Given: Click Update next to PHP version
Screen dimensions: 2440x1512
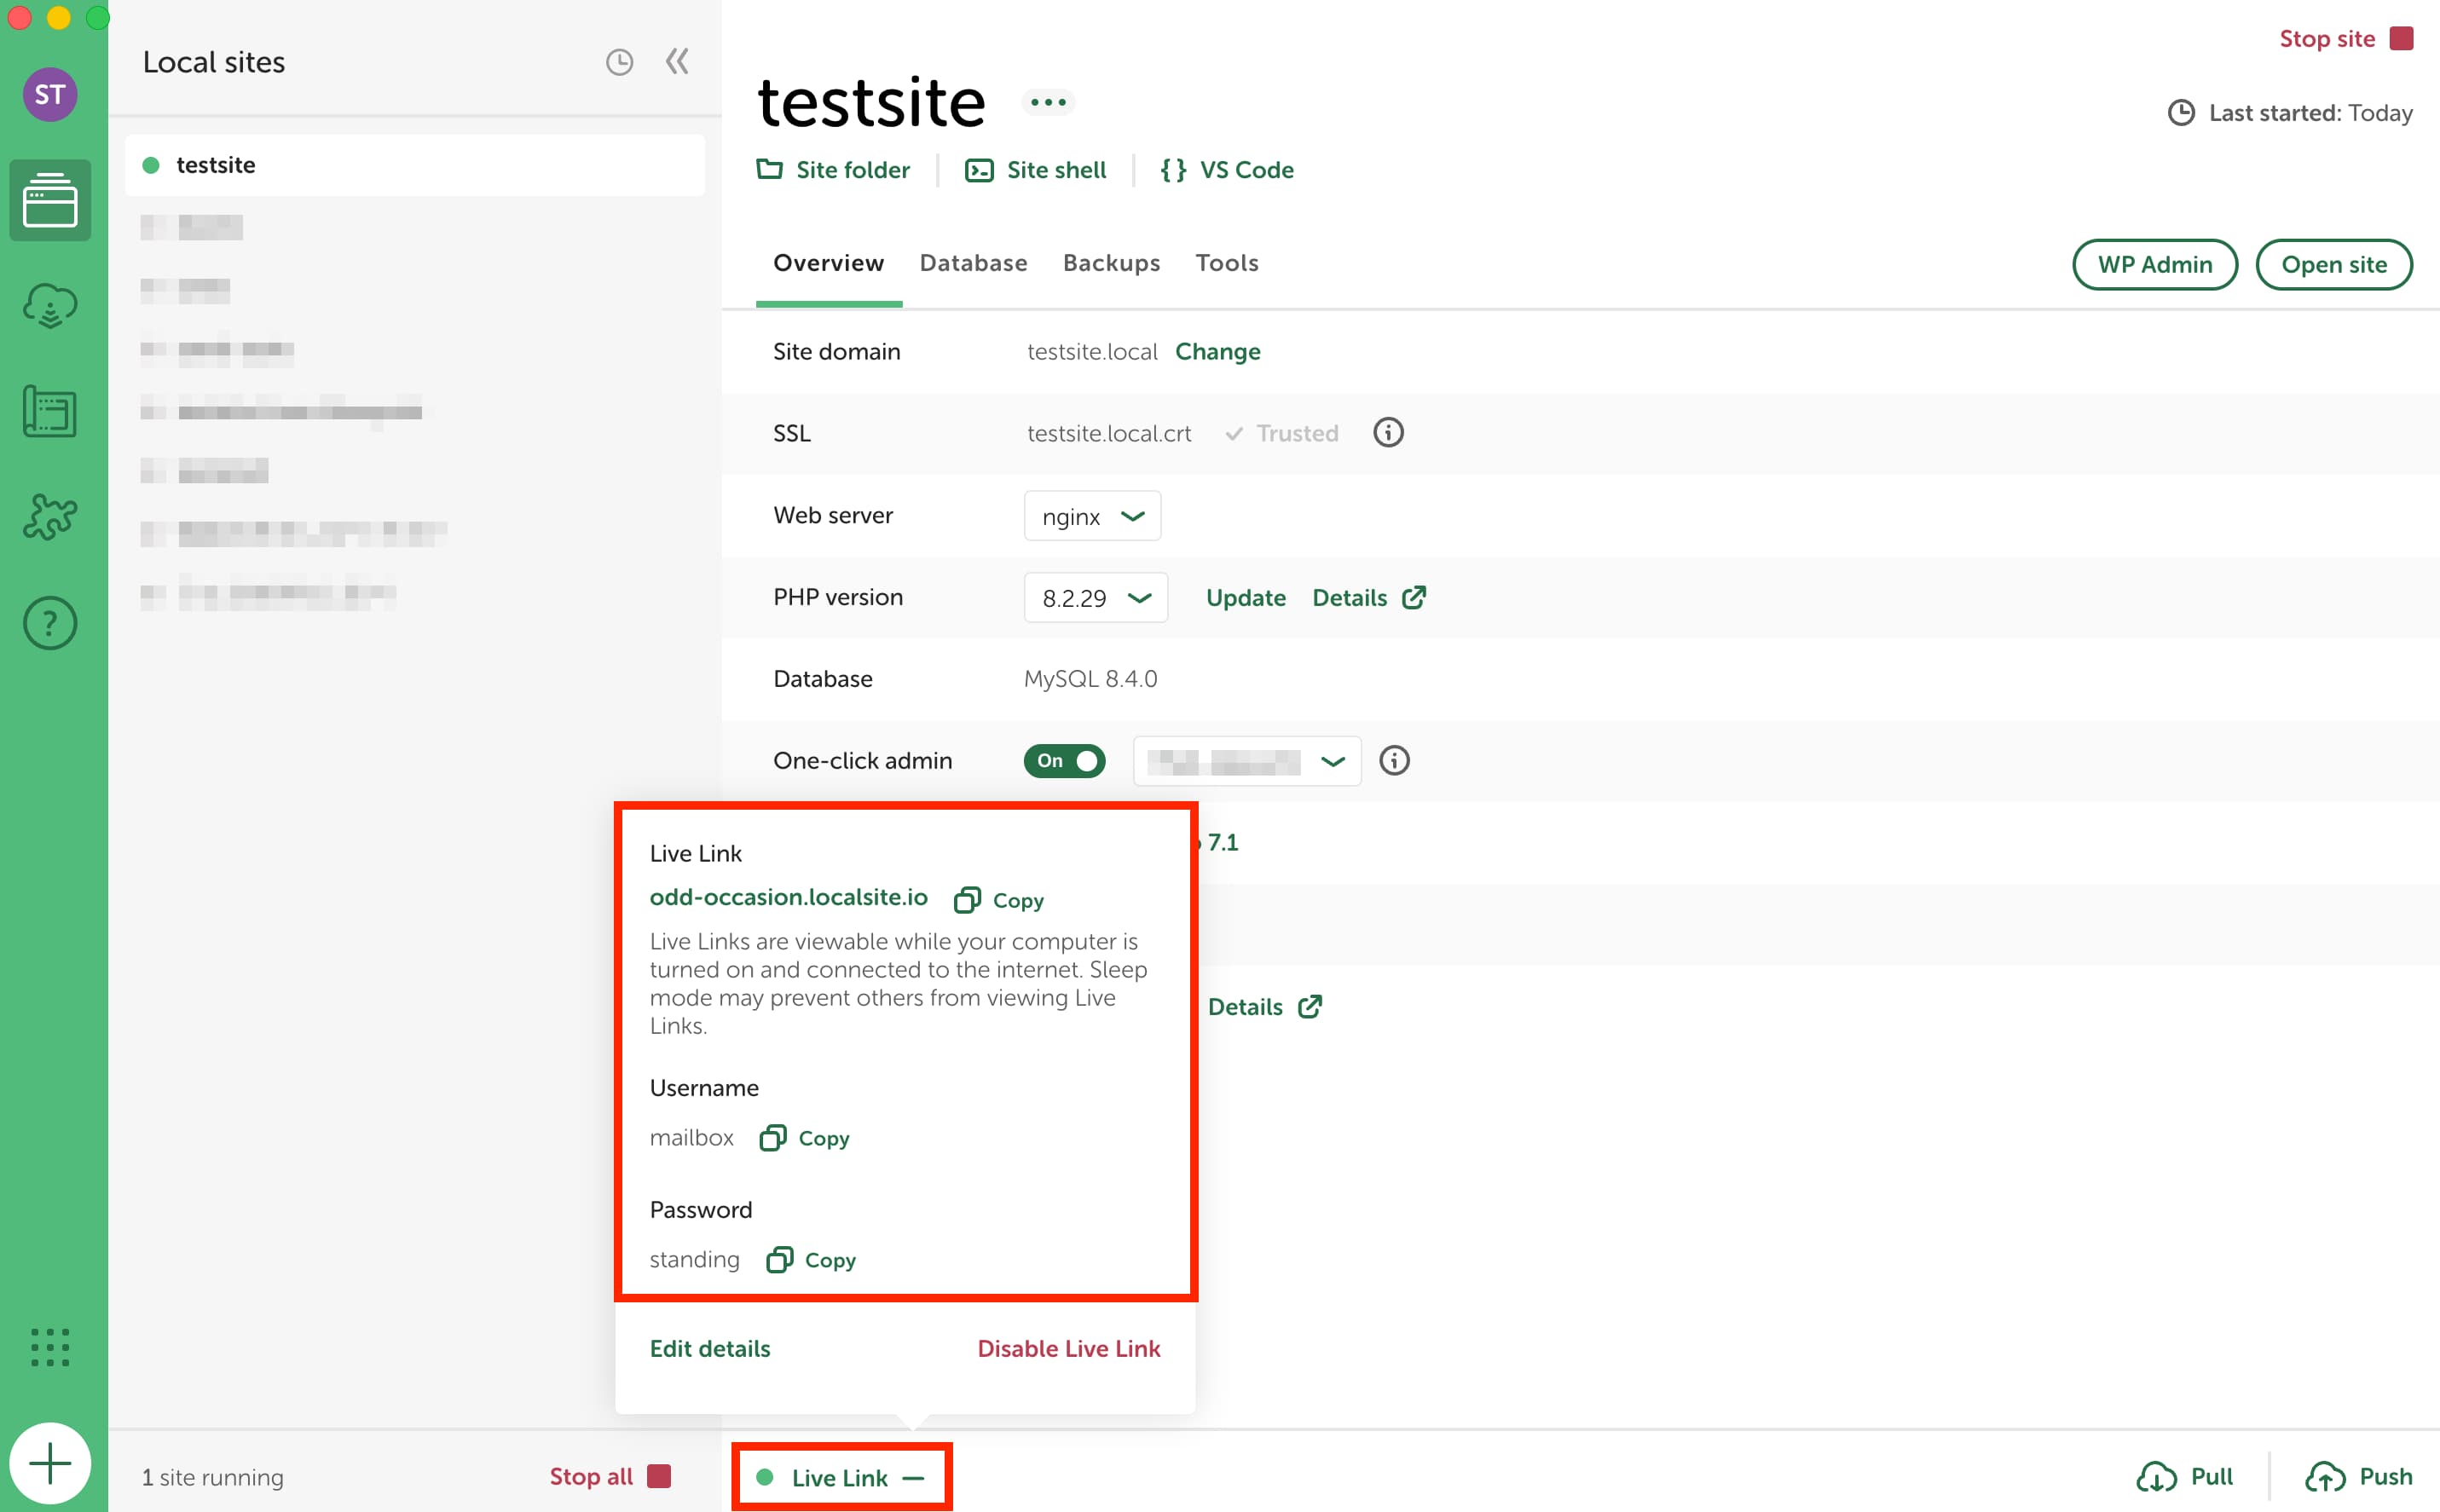Looking at the screenshot, I should 1245,598.
